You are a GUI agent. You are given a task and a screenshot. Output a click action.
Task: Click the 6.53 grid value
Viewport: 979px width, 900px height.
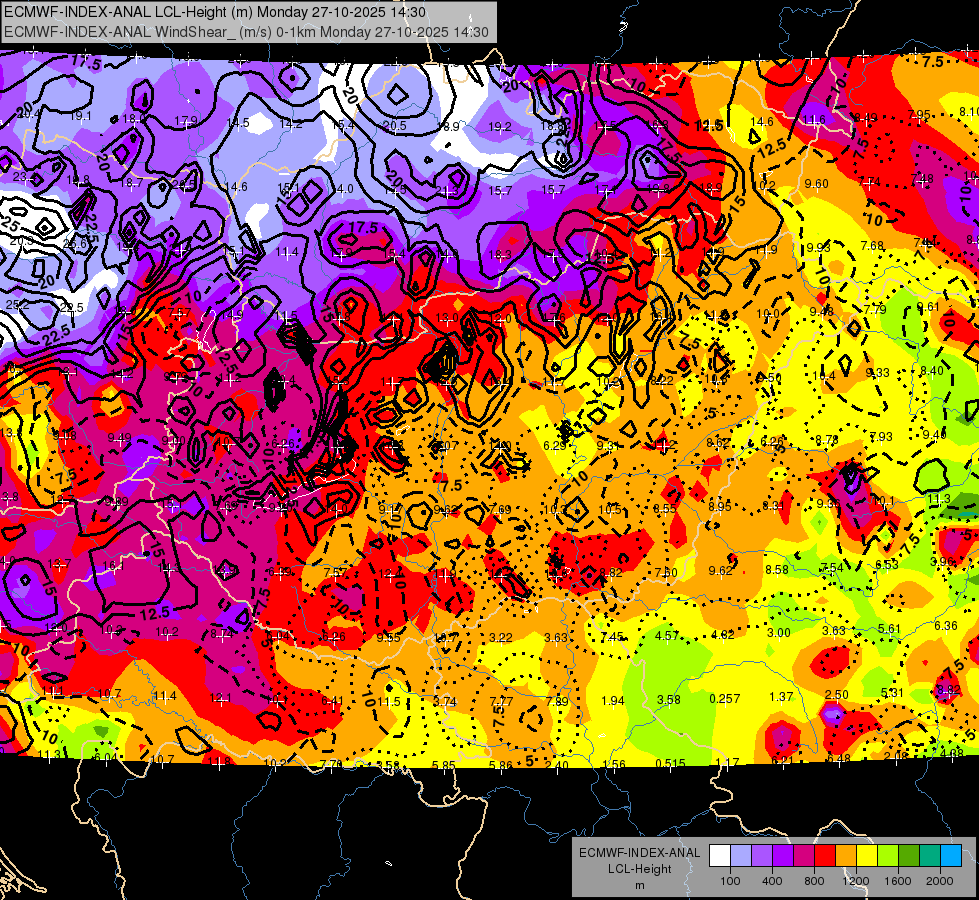(x=887, y=565)
